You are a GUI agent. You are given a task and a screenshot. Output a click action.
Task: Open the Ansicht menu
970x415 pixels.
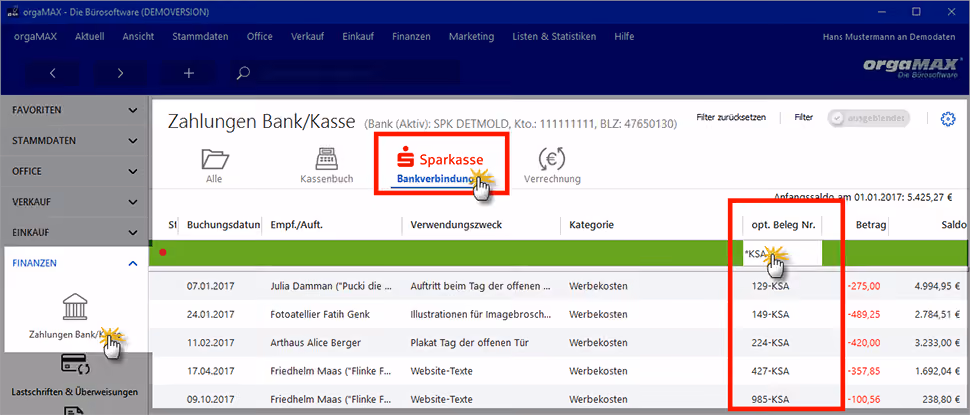[139, 36]
